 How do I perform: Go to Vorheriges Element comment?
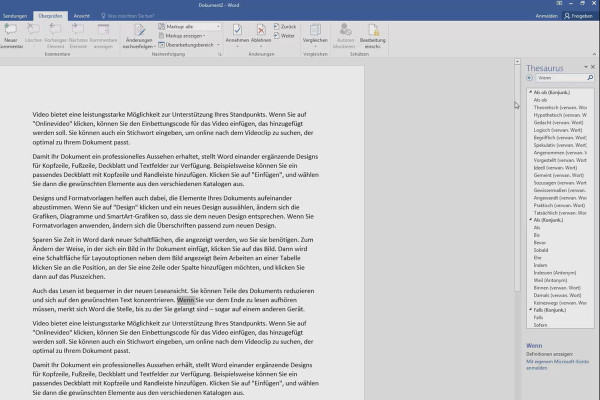(x=55, y=36)
